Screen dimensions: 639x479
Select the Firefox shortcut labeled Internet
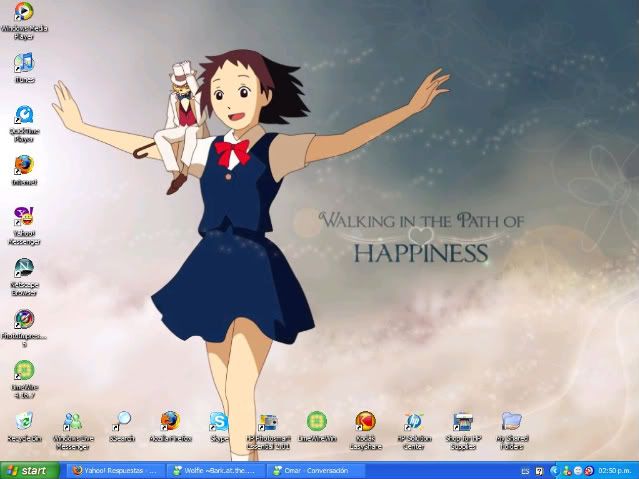[24, 170]
